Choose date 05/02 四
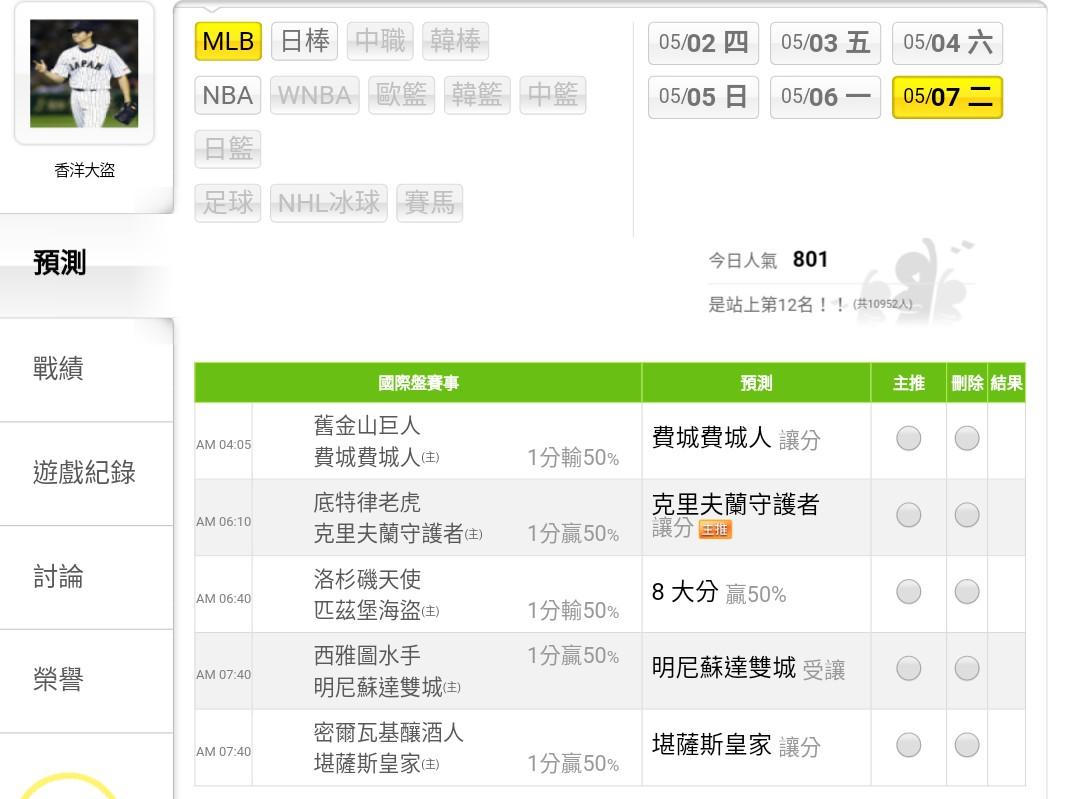 coord(703,43)
